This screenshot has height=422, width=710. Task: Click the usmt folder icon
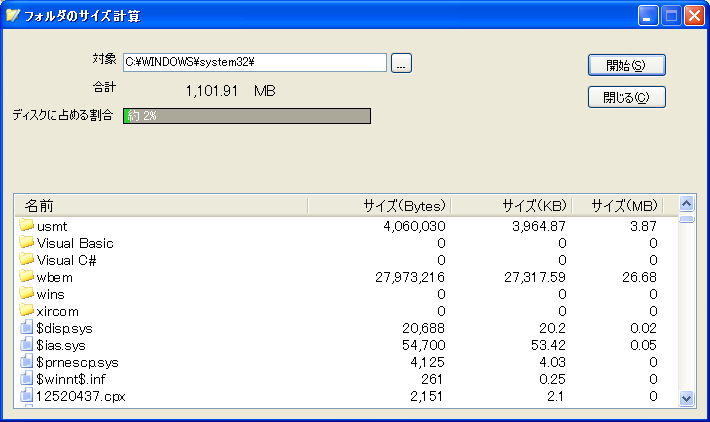[27, 225]
